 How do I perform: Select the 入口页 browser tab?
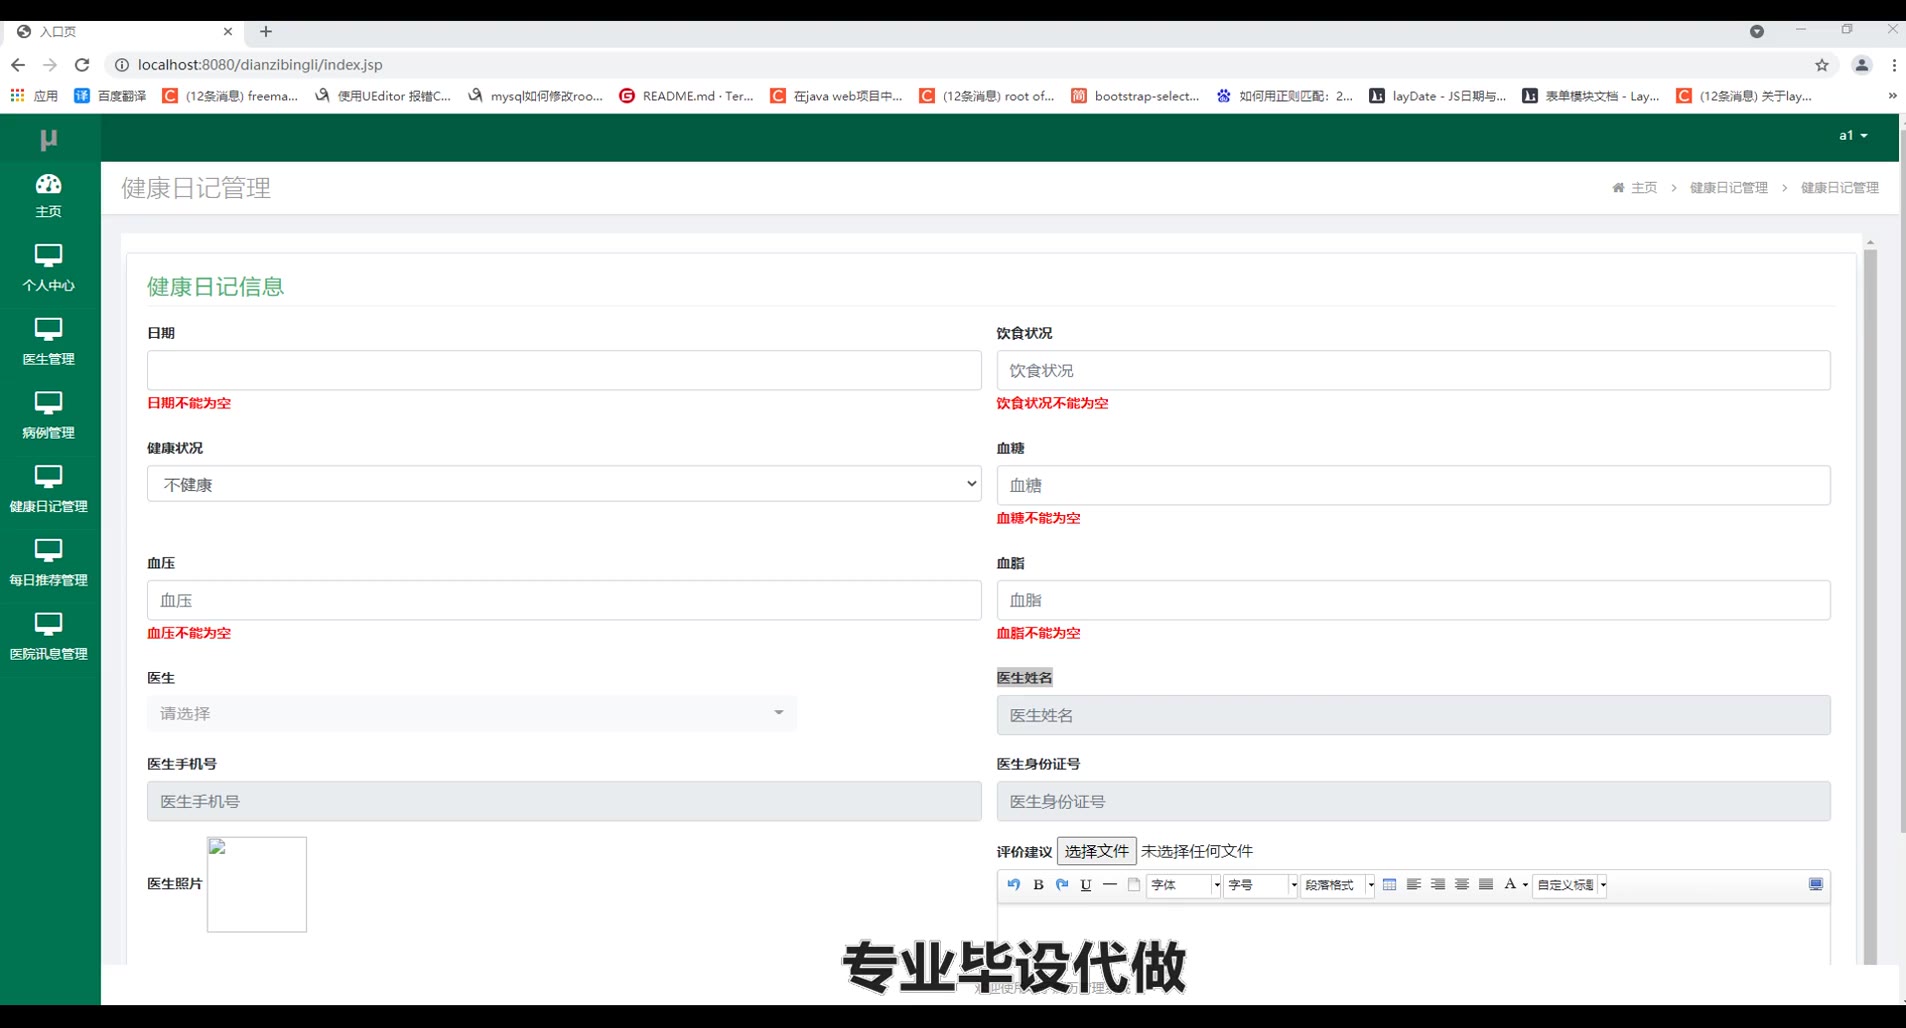(124, 32)
